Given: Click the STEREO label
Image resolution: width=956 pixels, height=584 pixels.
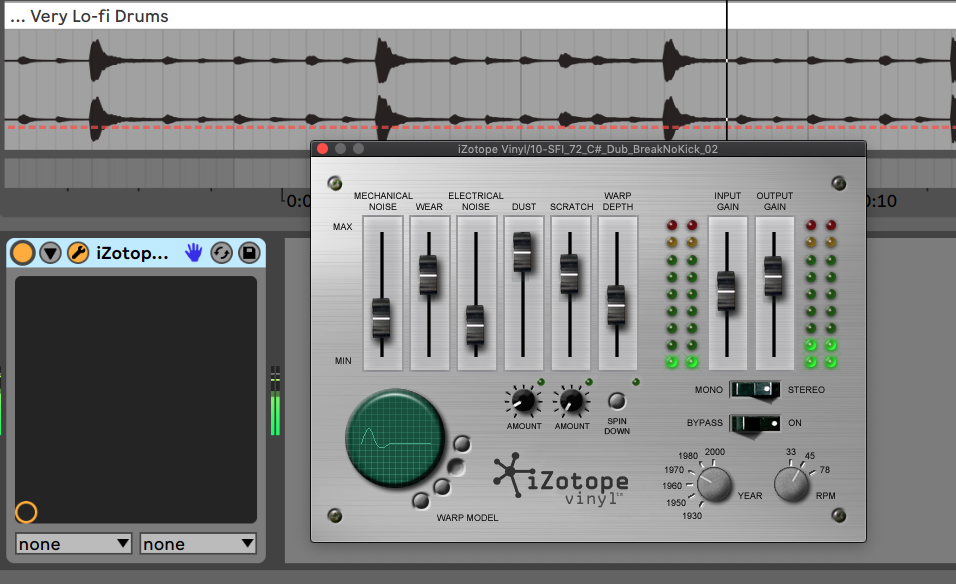Looking at the screenshot, I should pyautogui.click(x=806, y=390).
